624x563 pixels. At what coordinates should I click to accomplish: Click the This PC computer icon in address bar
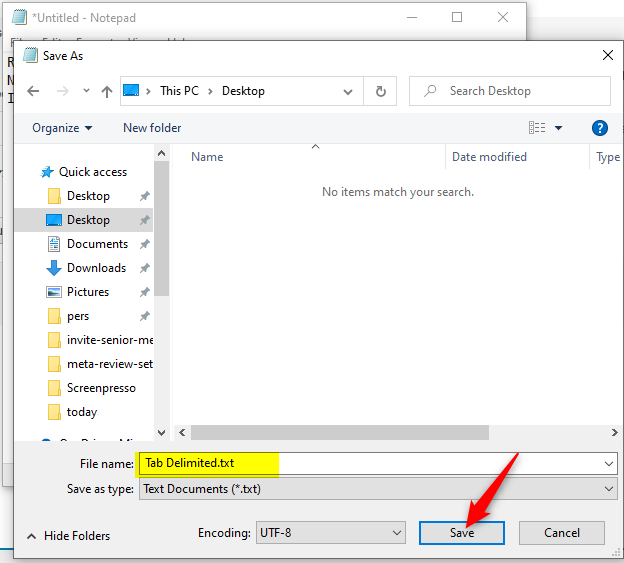coord(131,90)
